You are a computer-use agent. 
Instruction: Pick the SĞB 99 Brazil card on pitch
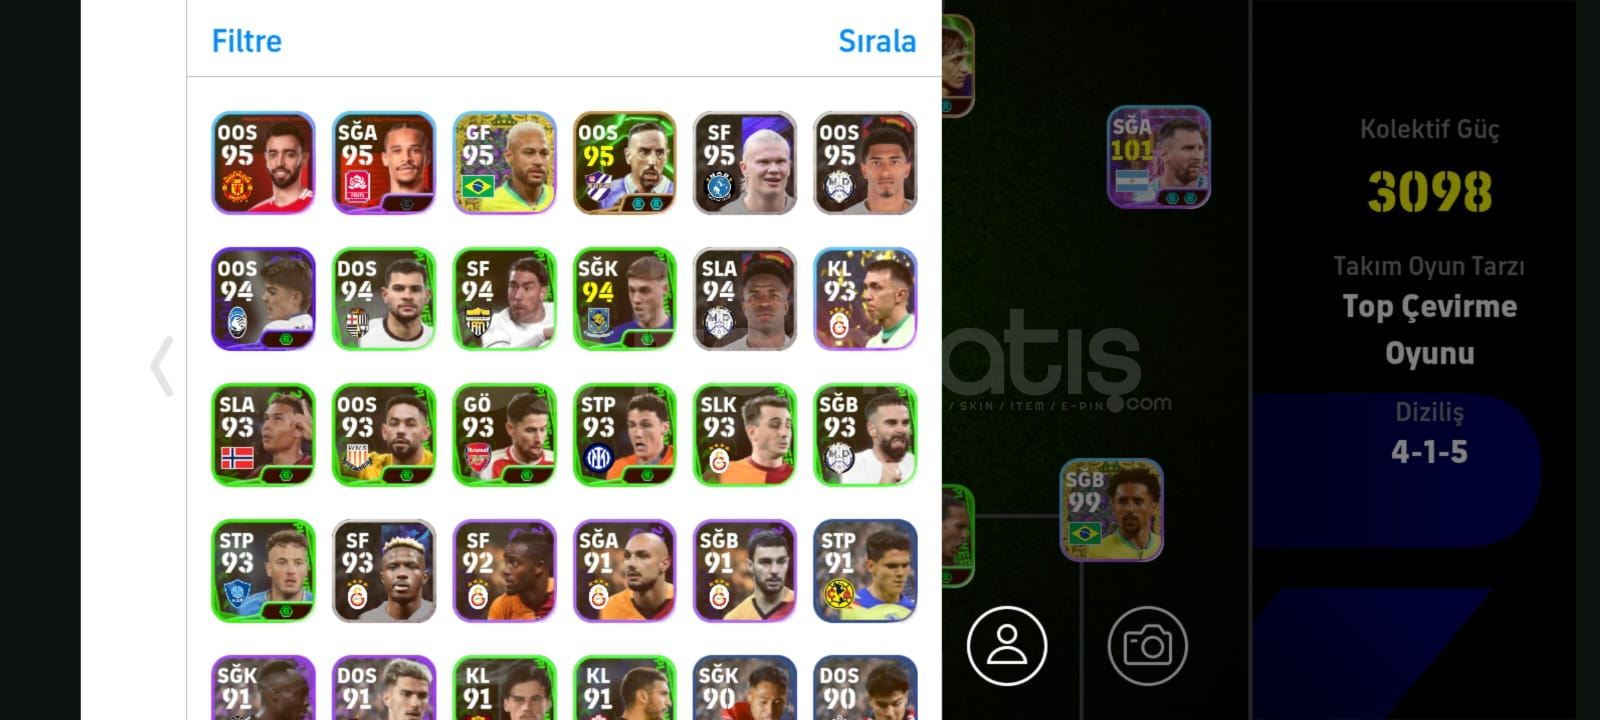tap(1111, 510)
